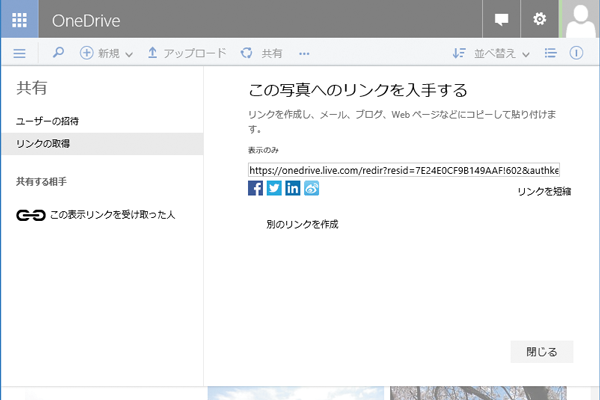Viewport: 600px width, 400px height.
Task: Click the search magnifier icon
Action: click(58, 52)
